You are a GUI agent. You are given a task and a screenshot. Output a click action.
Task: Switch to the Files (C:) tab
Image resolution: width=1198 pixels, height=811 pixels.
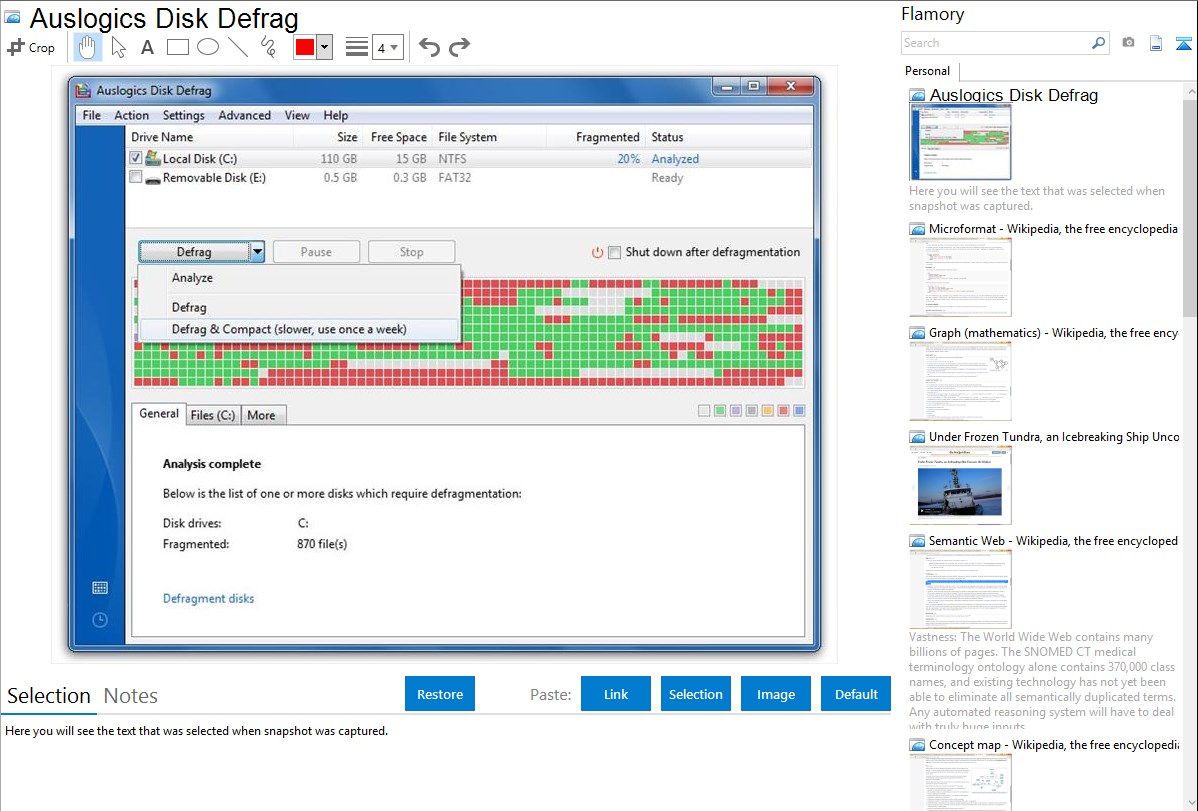point(213,415)
